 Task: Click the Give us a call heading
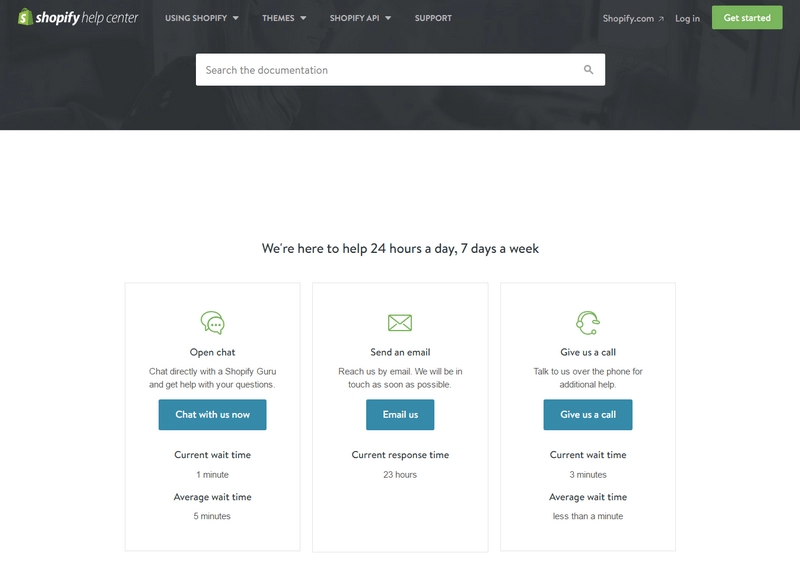click(x=588, y=352)
